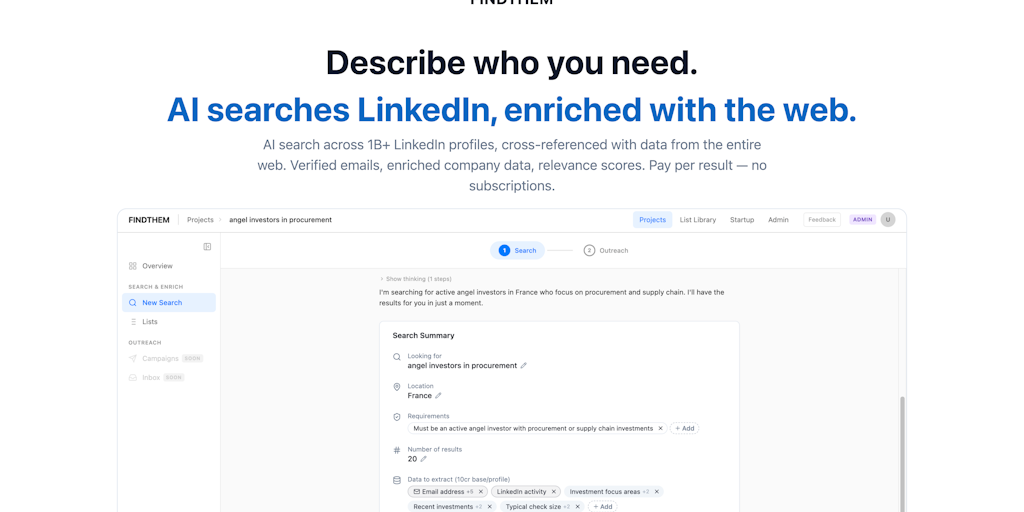Open the Startup tab
This screenshot has width=1024, height=512.
coord(742,220)
